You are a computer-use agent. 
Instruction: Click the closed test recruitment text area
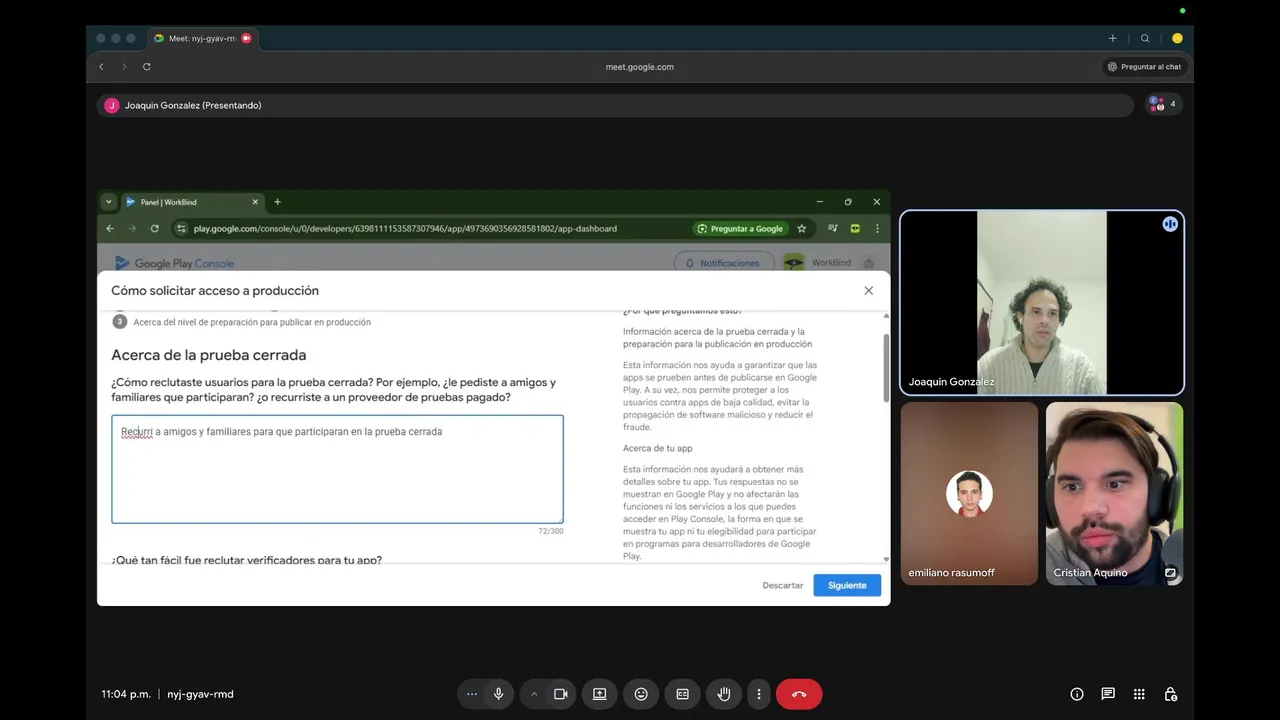tap(337, 469)
